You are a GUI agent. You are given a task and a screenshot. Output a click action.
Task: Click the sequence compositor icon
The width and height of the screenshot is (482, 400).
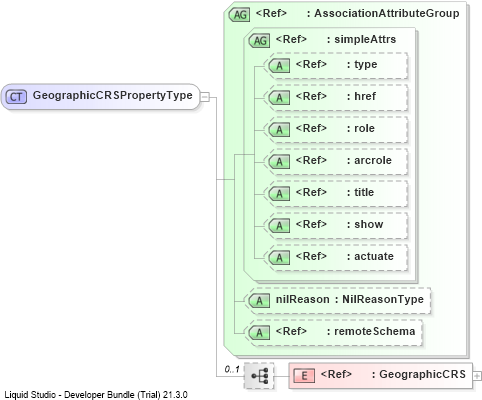click(x=259, y=376)
